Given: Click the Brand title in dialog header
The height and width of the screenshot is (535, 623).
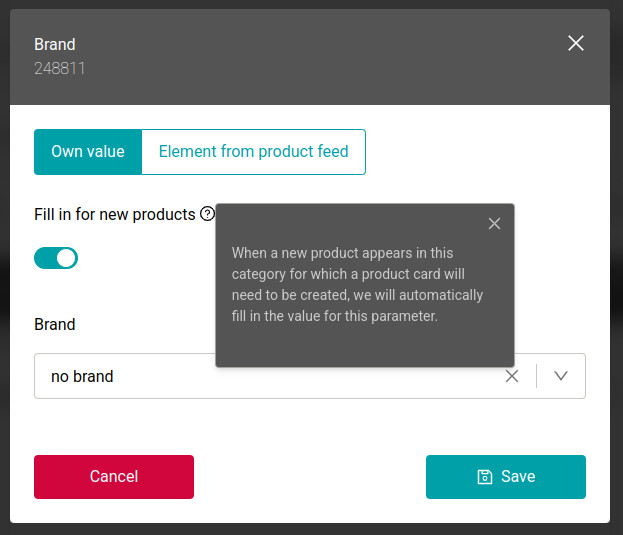Looking at the screenshot, I should (x=55, y=44).
